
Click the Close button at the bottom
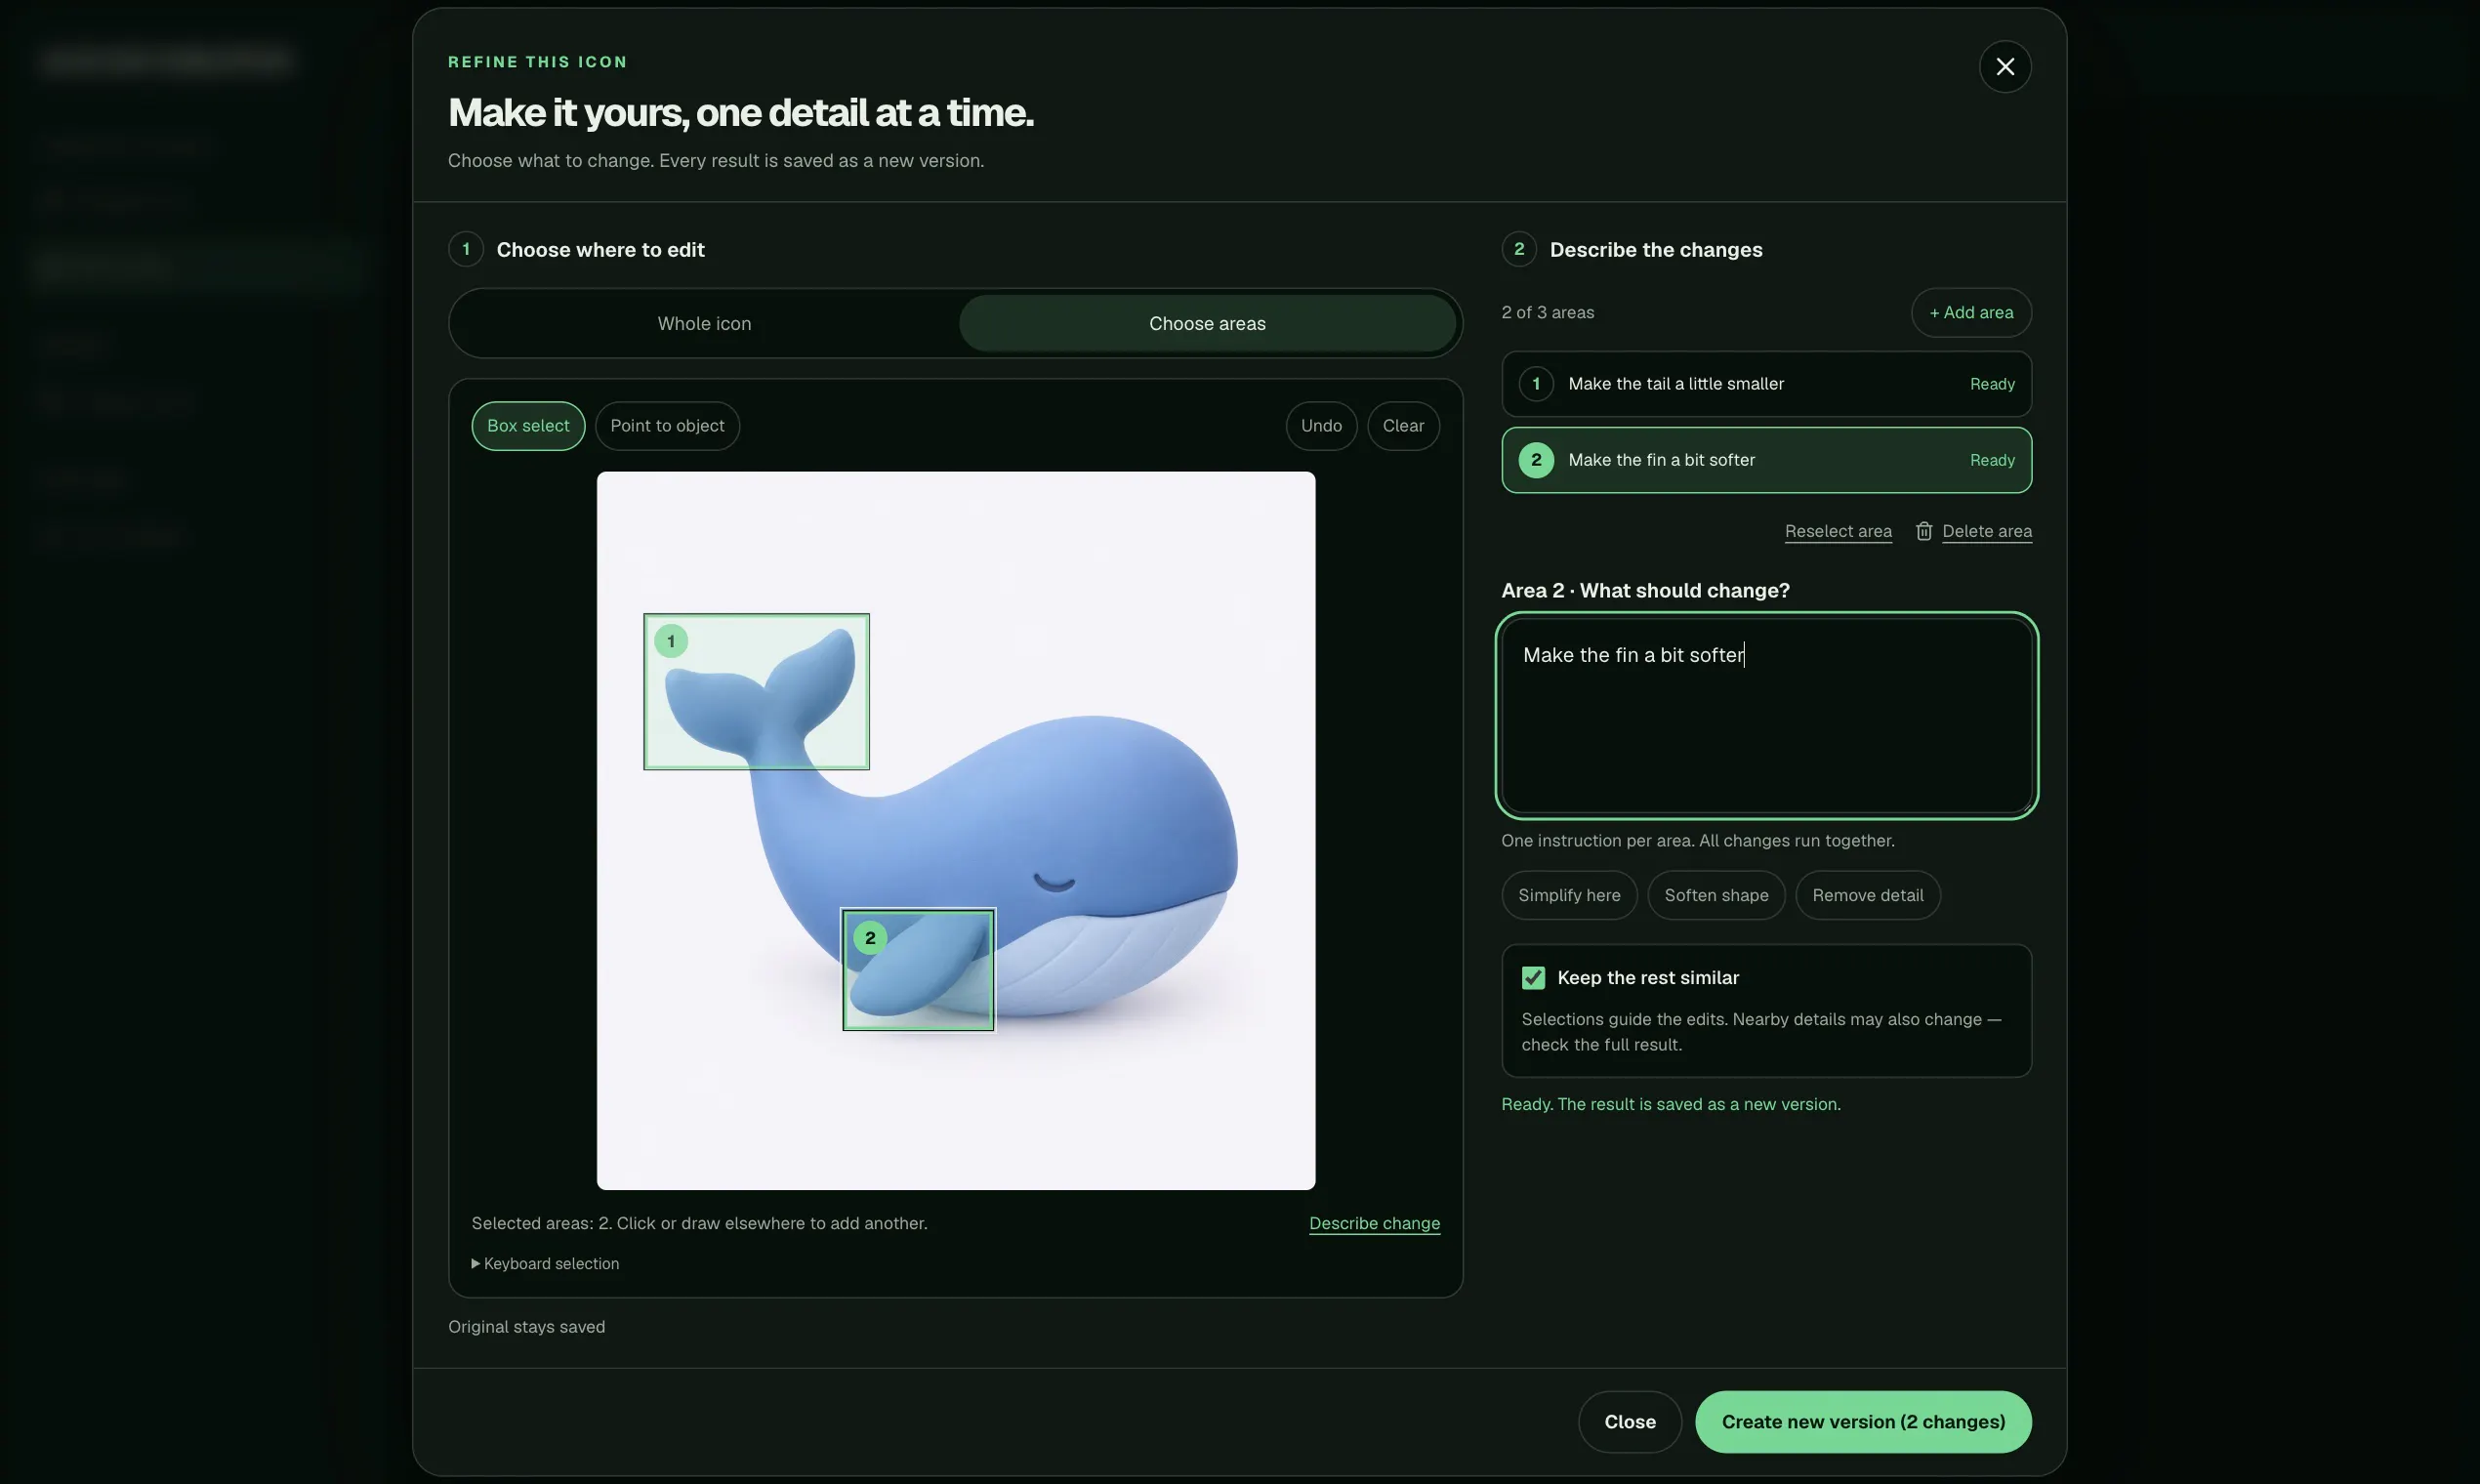coord(1630,1422)
